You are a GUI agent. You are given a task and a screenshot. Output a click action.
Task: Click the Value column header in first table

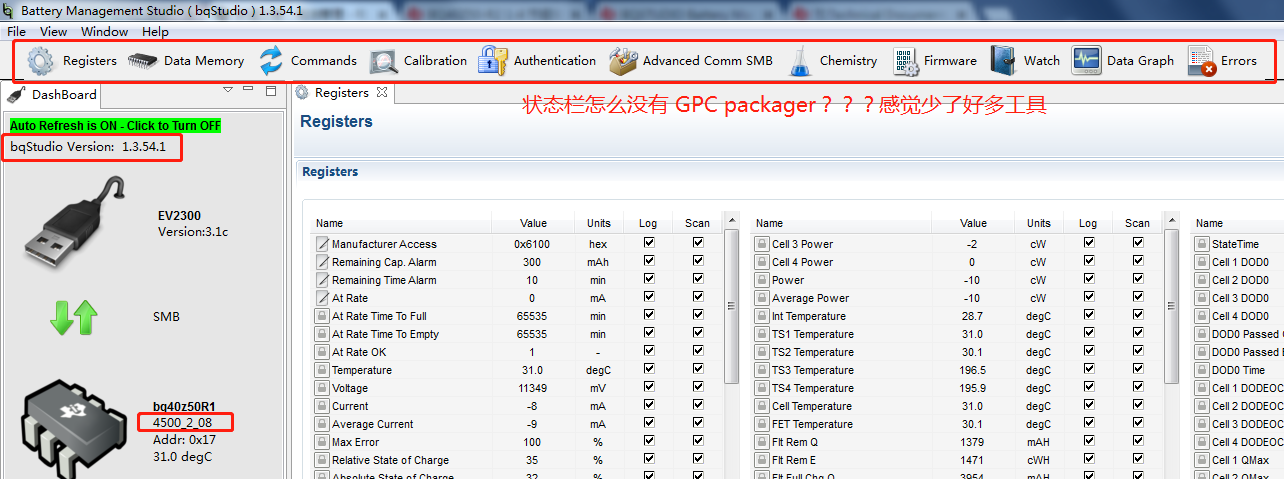click(533, 223)
